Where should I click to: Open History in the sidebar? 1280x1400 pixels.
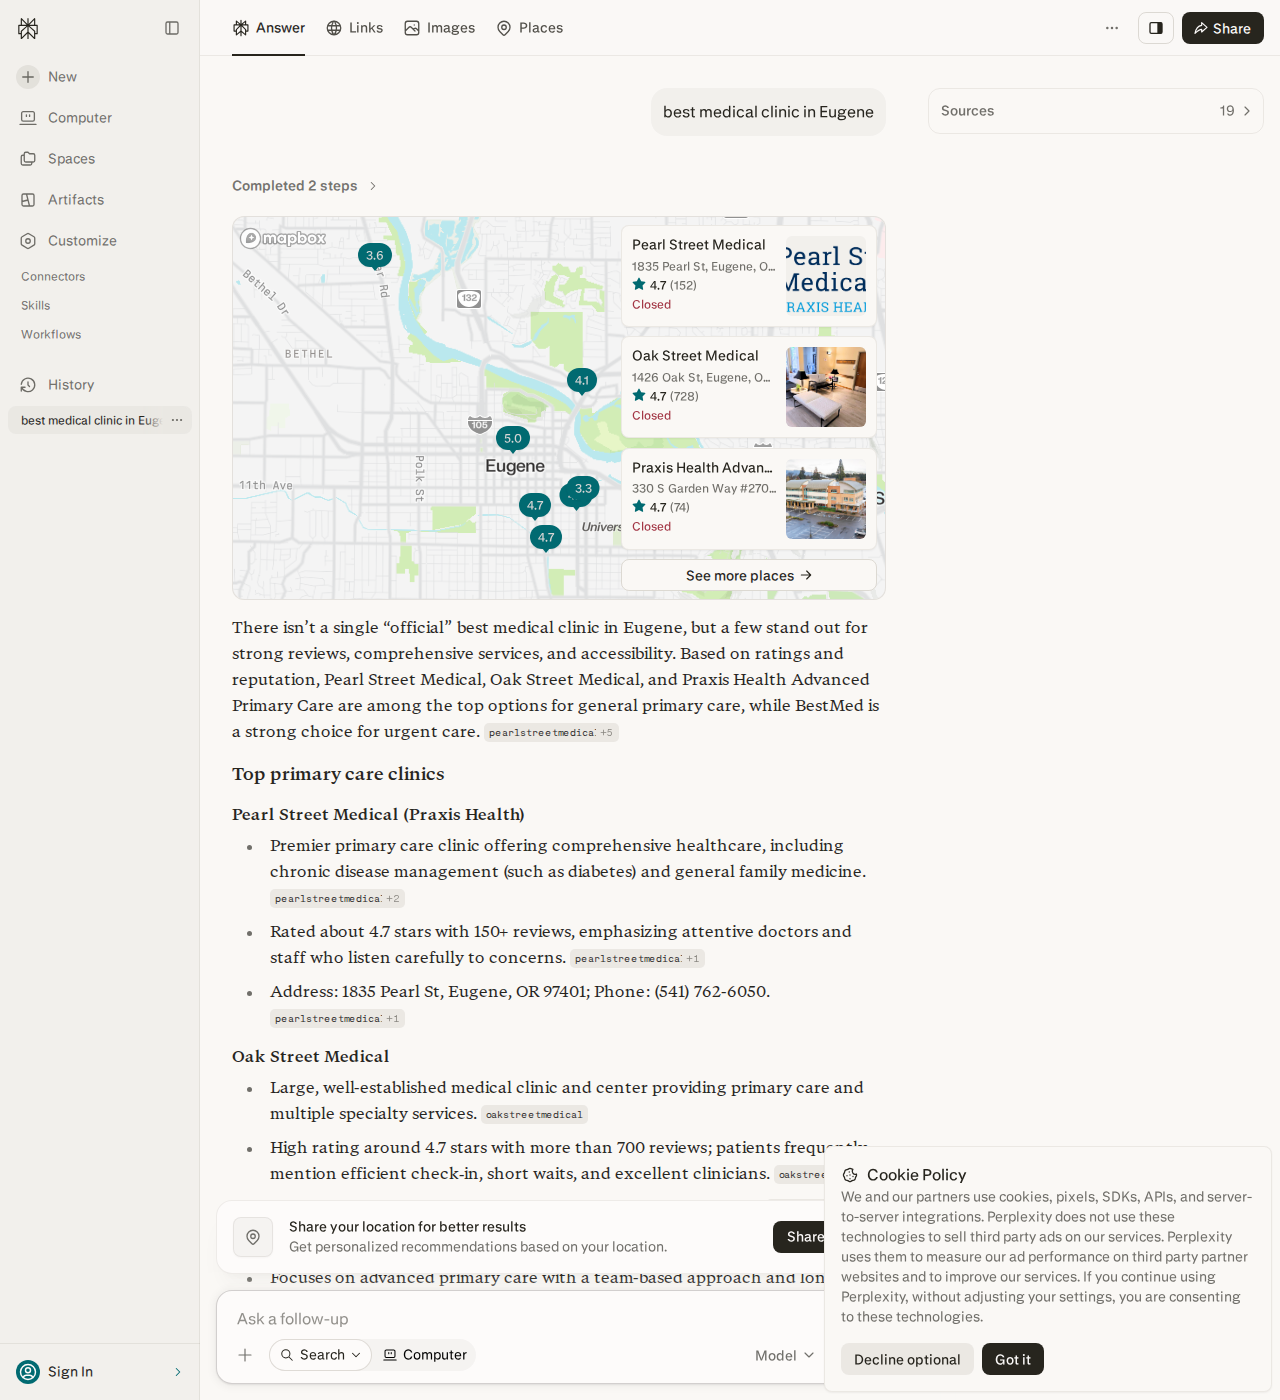click(x=71, y=385)
